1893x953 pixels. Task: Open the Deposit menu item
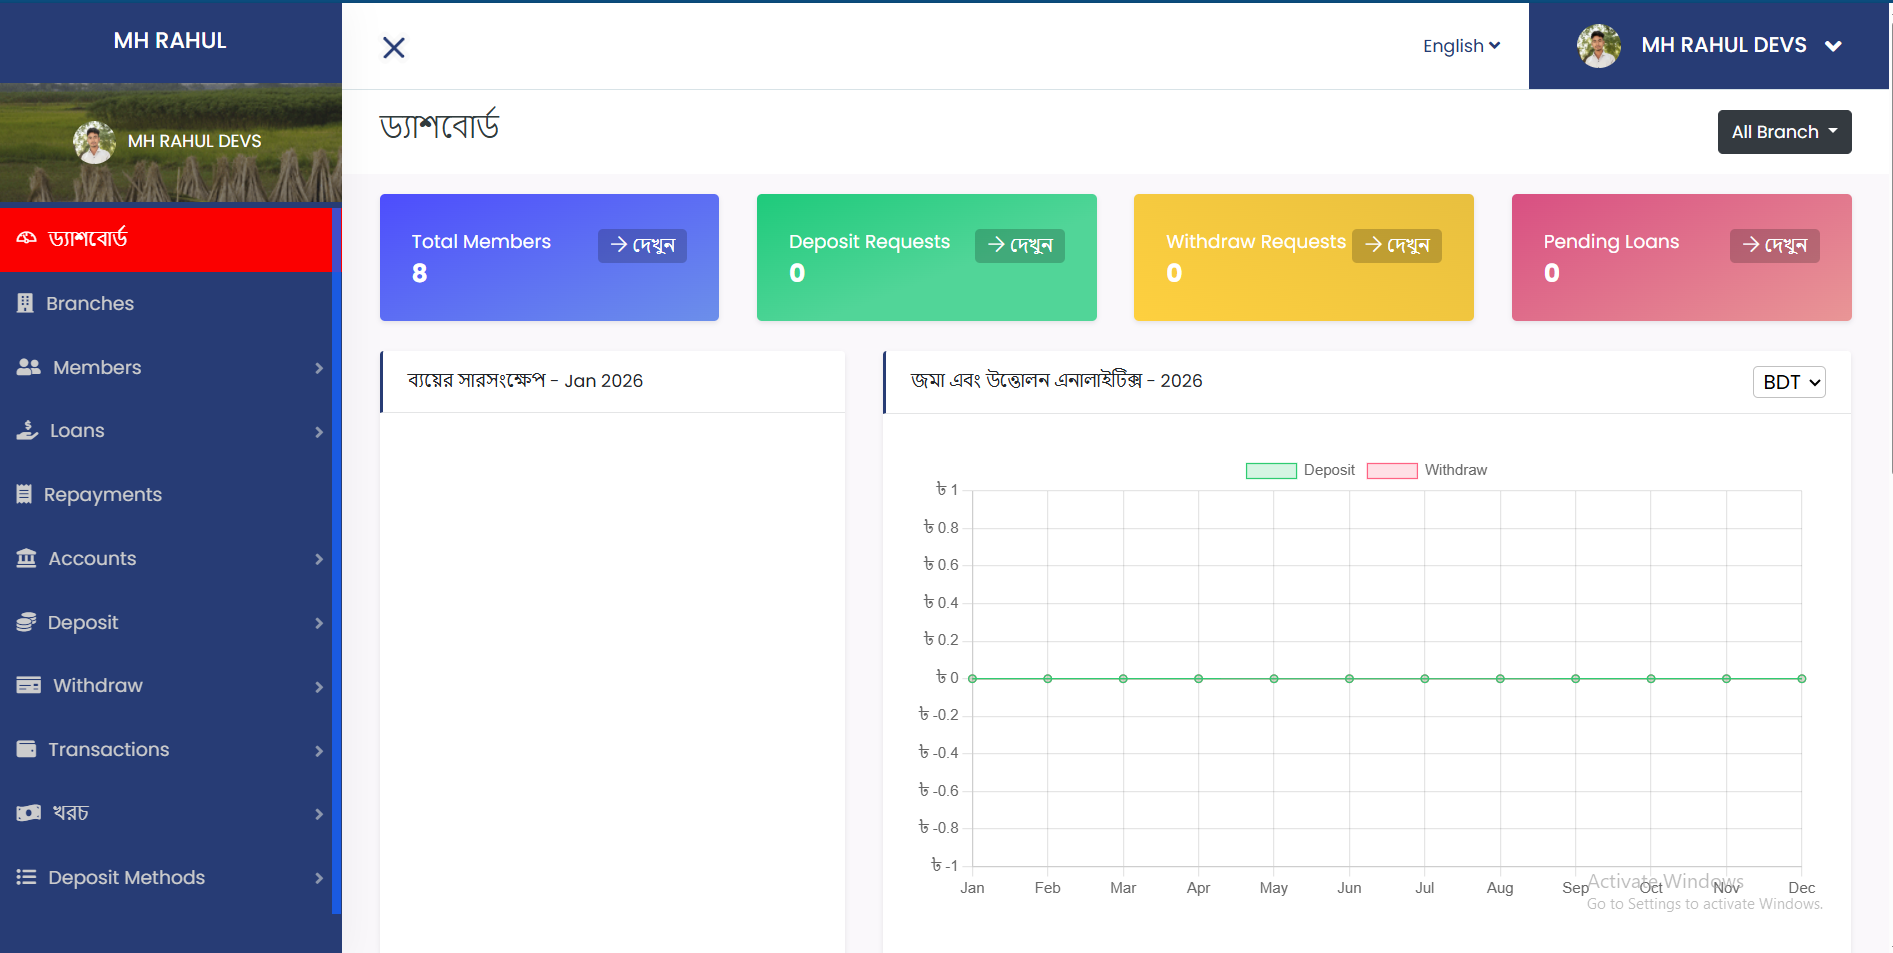tap(166, 622)
